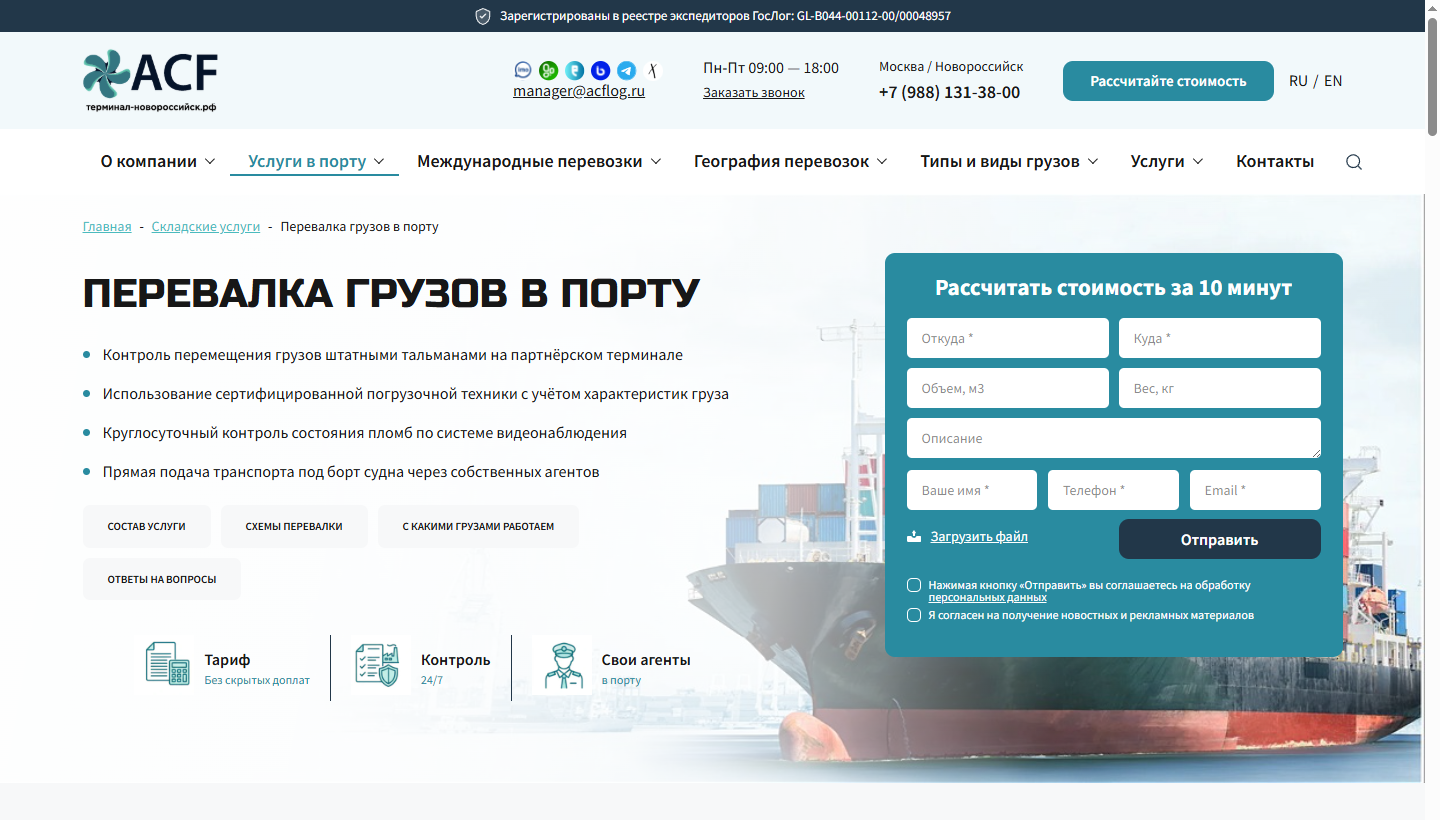Open the green messenger icon in the header
The width and height of the screenshot is (1440, 820).
[548, 70]
